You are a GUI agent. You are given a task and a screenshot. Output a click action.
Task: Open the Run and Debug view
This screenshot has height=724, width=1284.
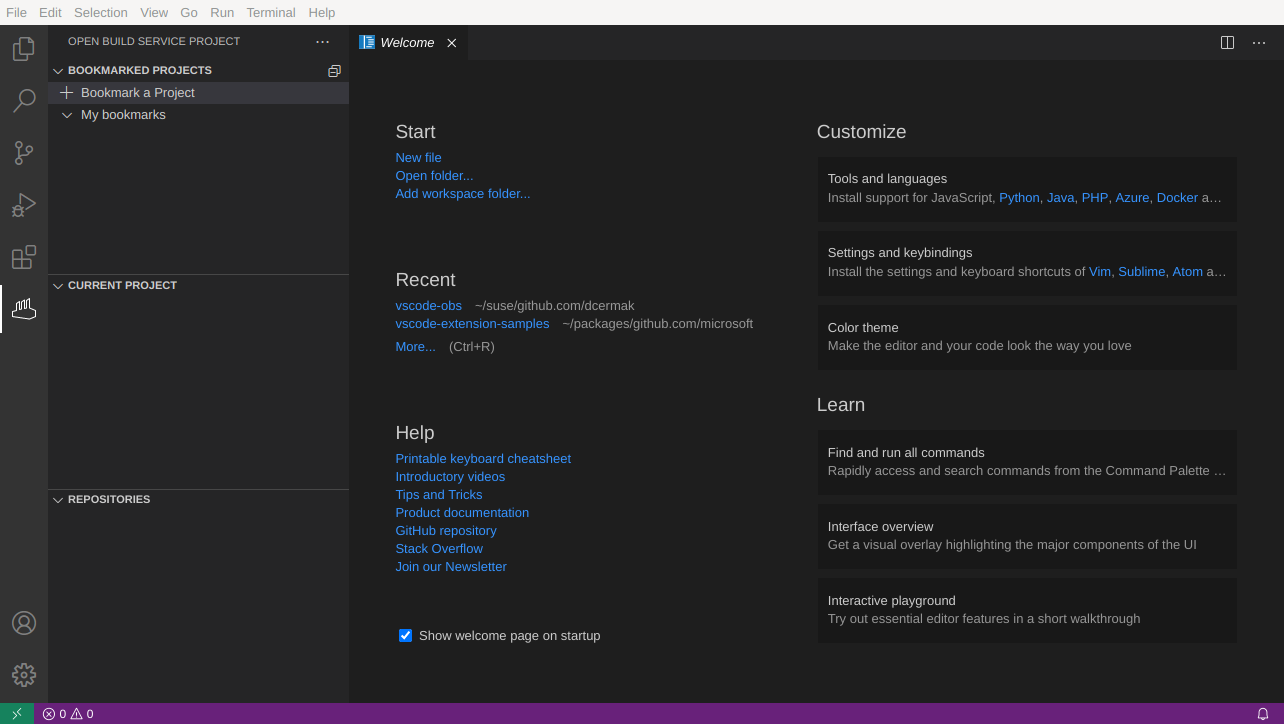24,205
